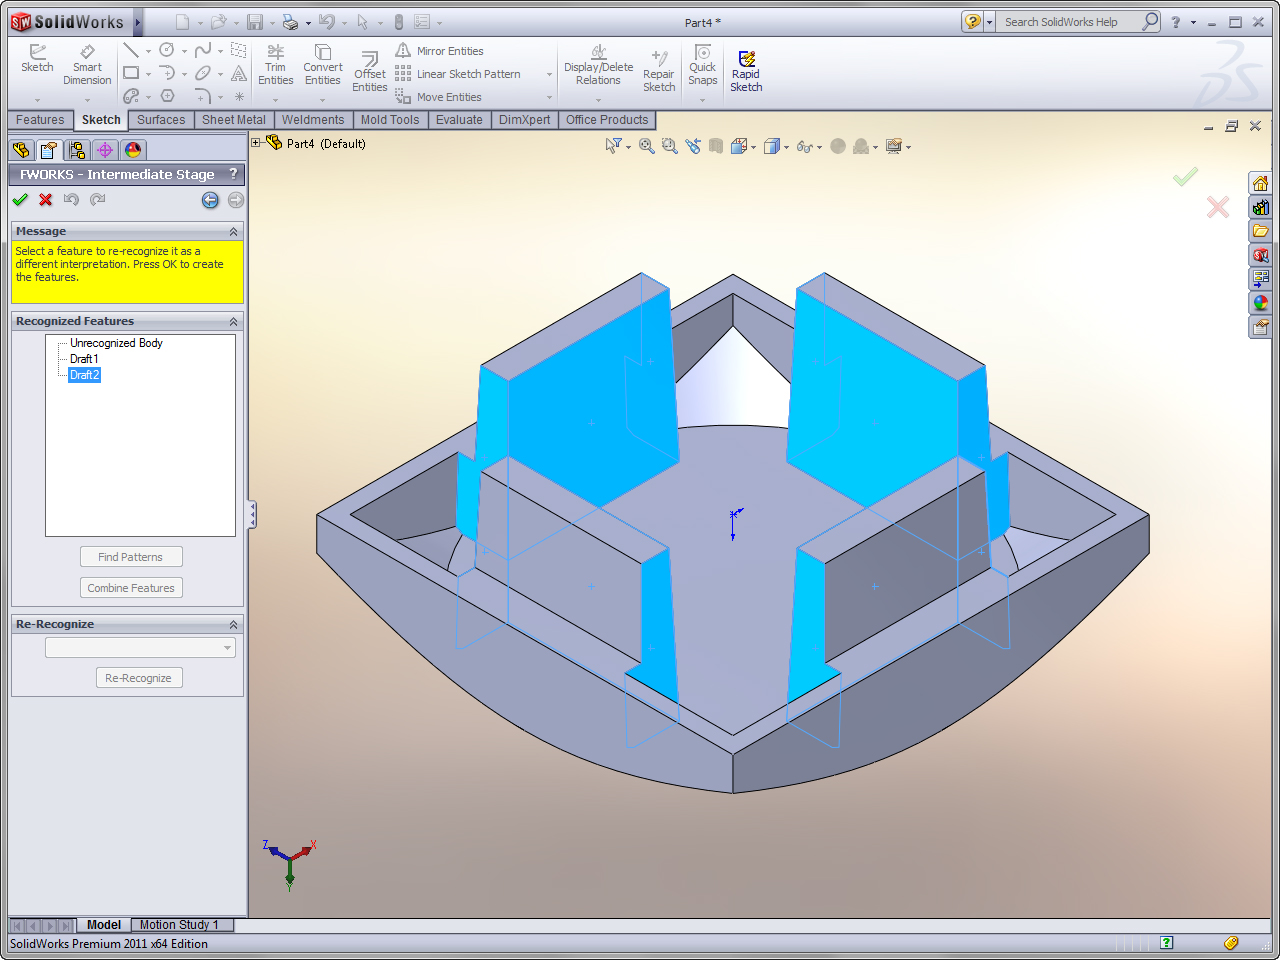Switch to the Features tab
The image size is (1280, 960).
point(40,120)
